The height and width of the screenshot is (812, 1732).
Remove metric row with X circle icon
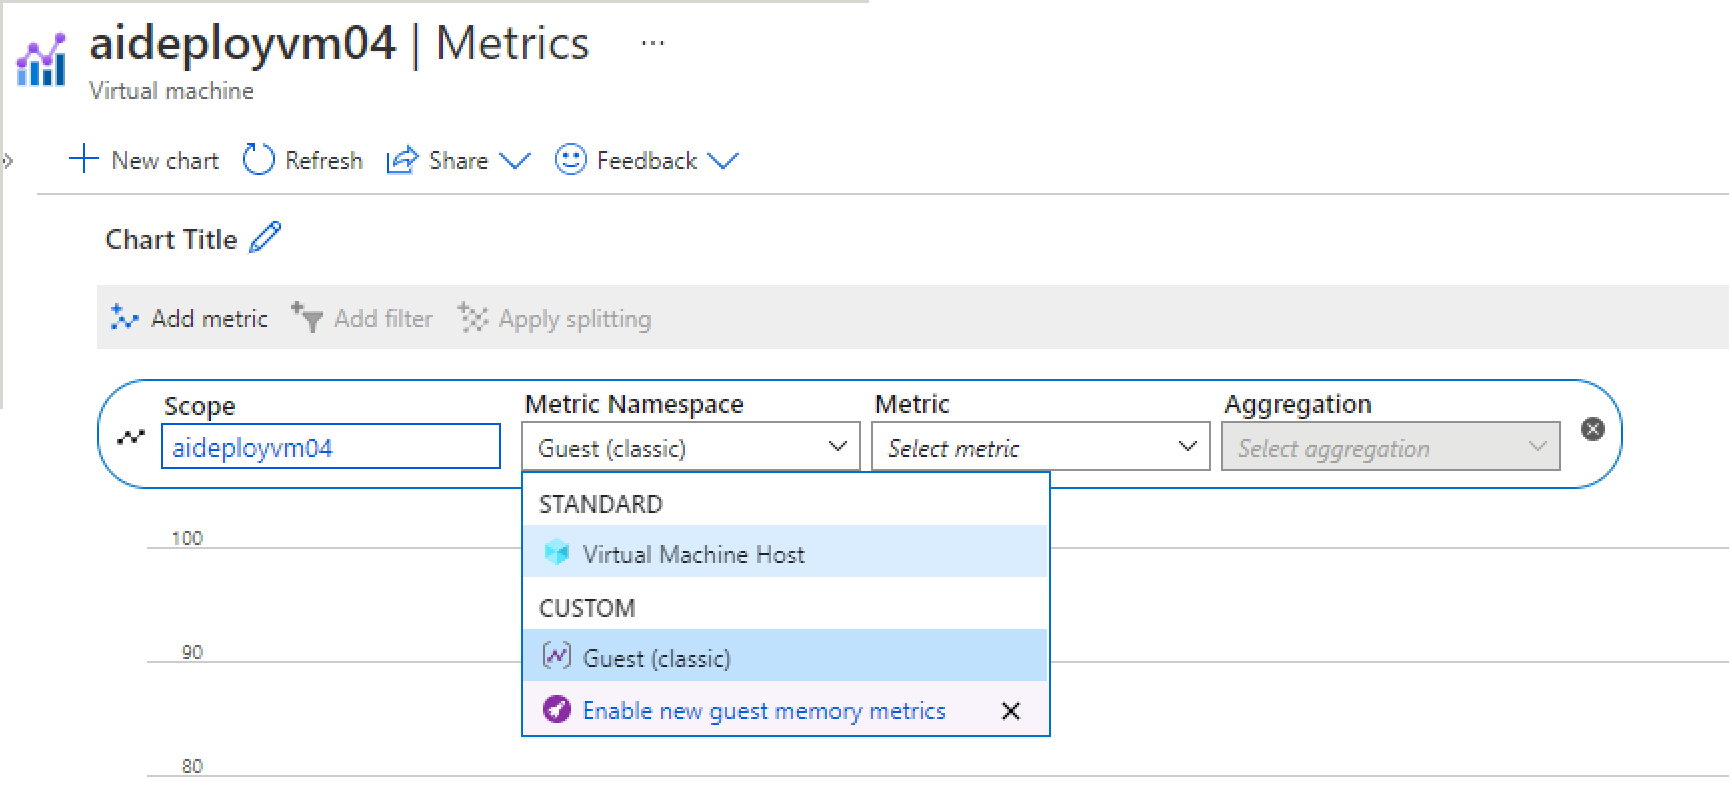click(x=1593, y=429)
